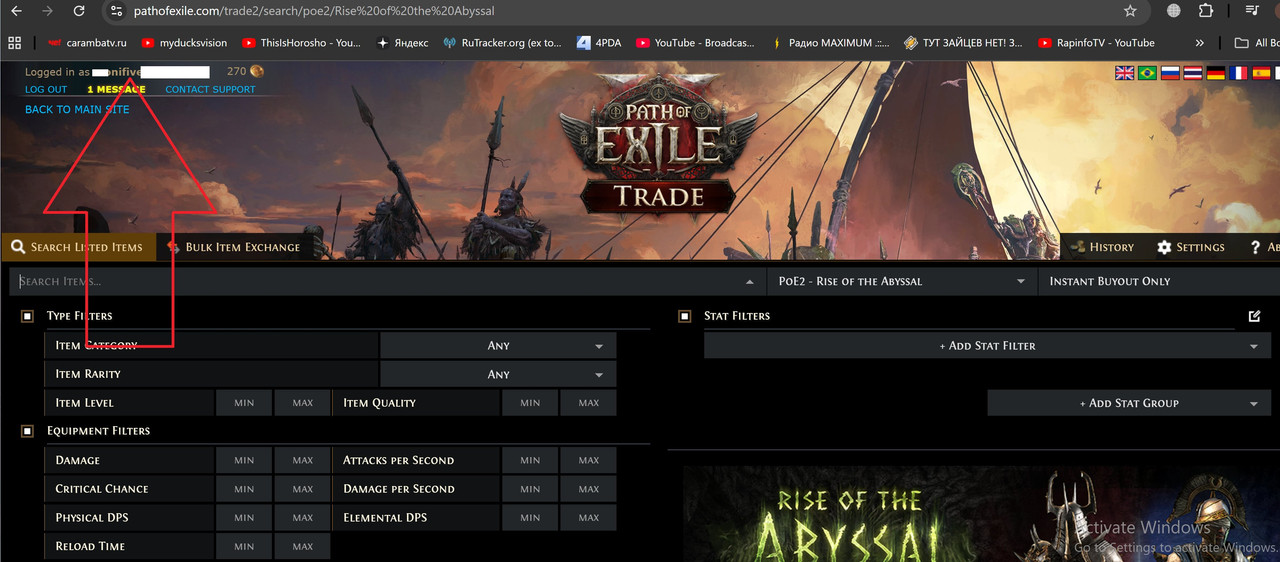
Task: Open the Settings tab
Action: tap(1191, 247)
